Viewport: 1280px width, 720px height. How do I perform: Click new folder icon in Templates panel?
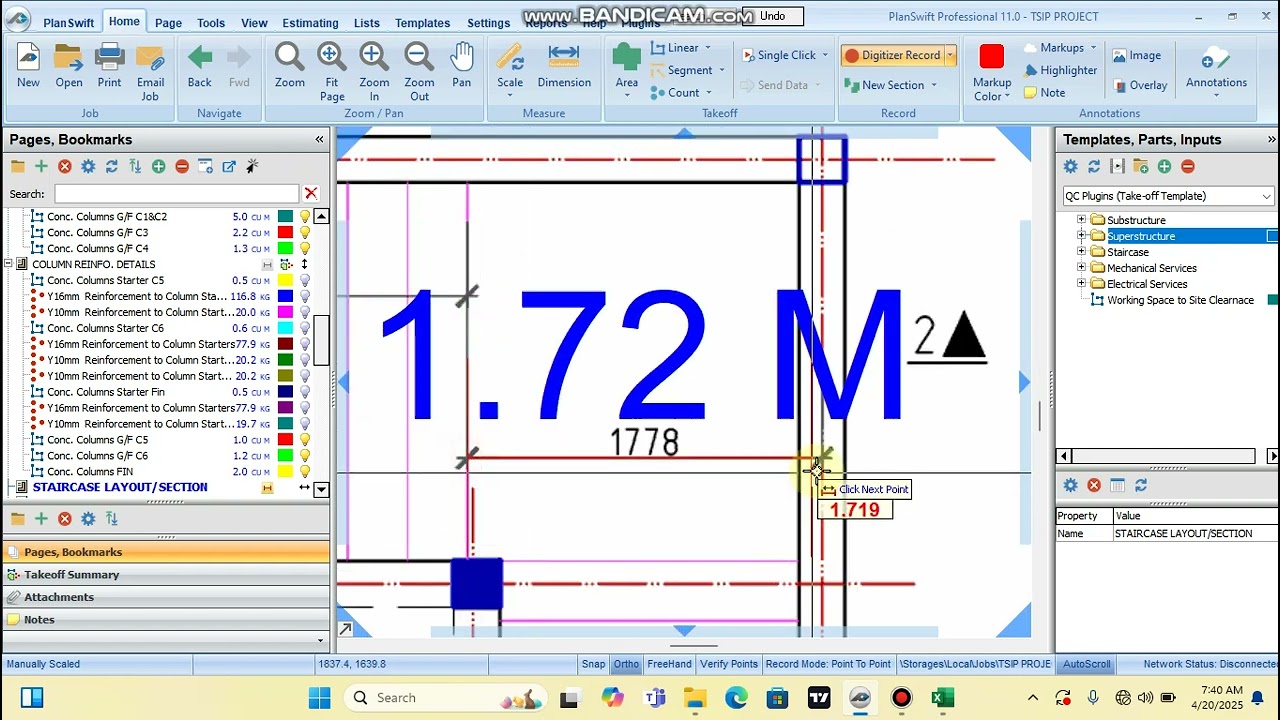pyautogui.click(x=1141, y=166)
